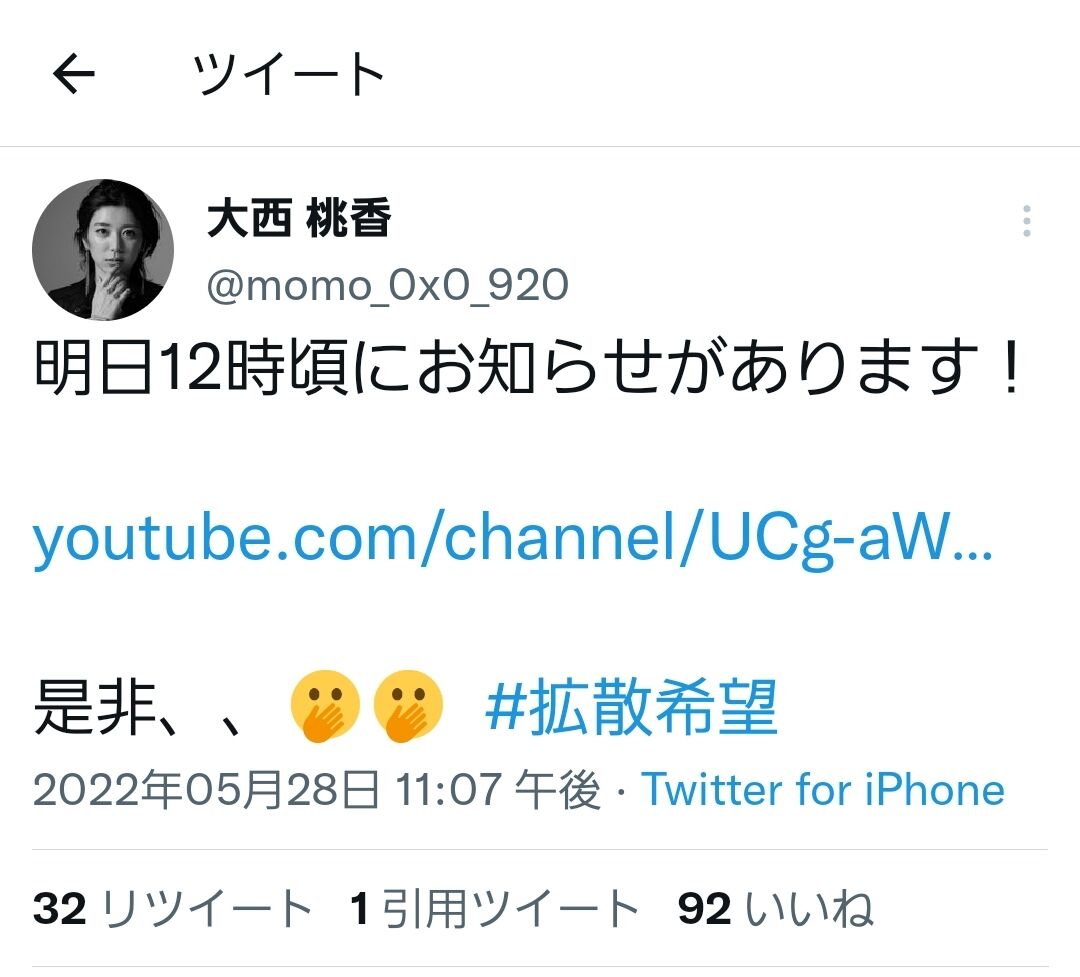Click the first hand-over-mouth emoji
Viewport: 1080px width, 977px height.
325,706
